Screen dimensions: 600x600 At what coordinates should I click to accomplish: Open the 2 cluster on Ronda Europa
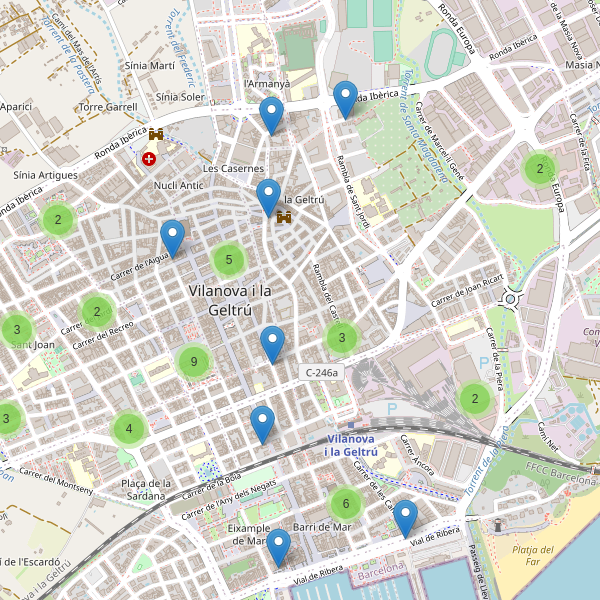540,169
